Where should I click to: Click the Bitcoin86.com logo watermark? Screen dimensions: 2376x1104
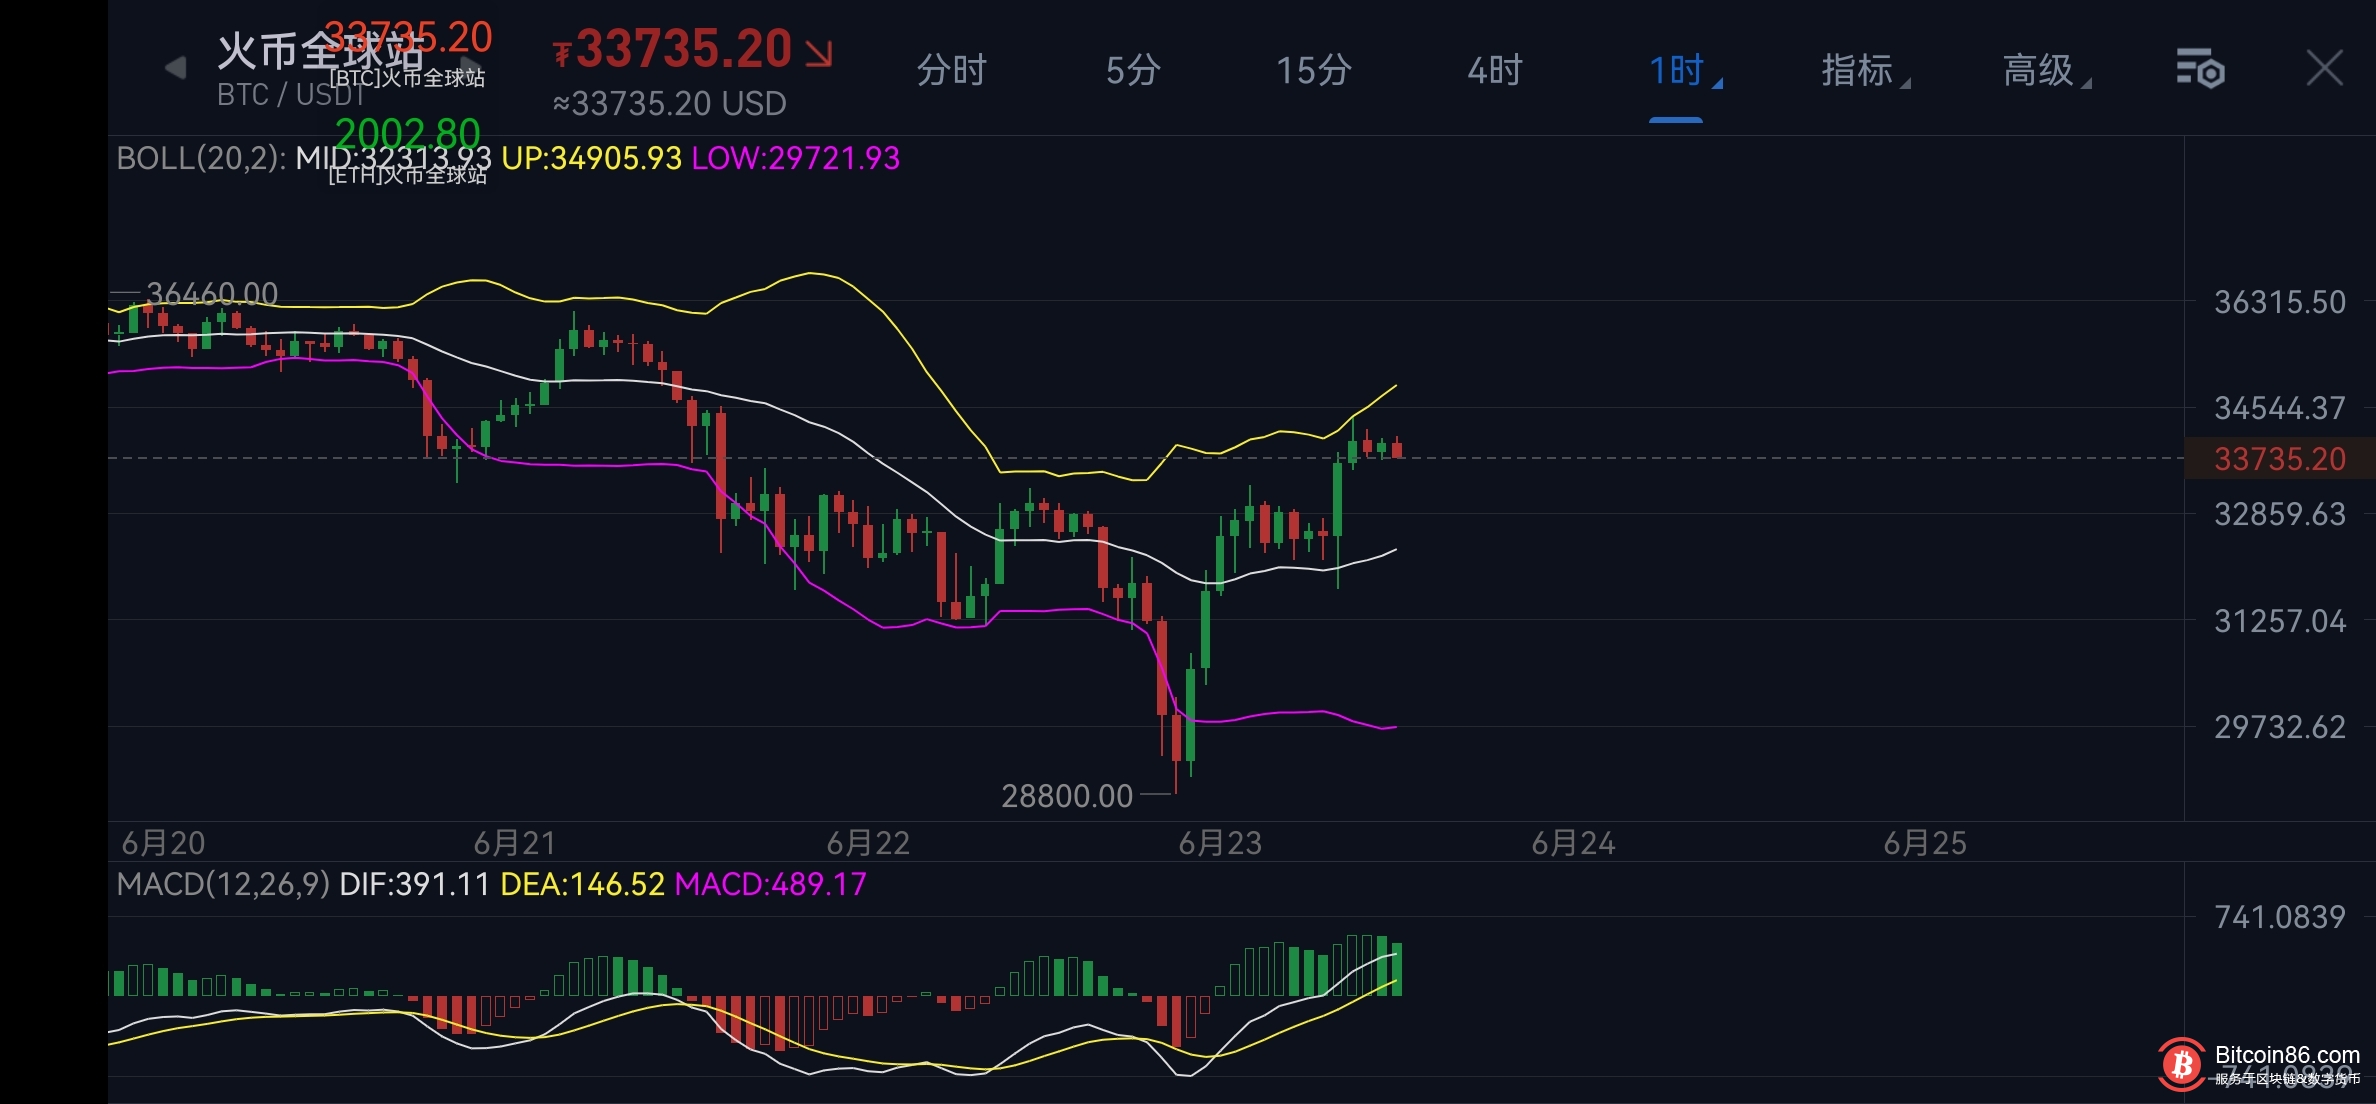pos(2180,1064)
